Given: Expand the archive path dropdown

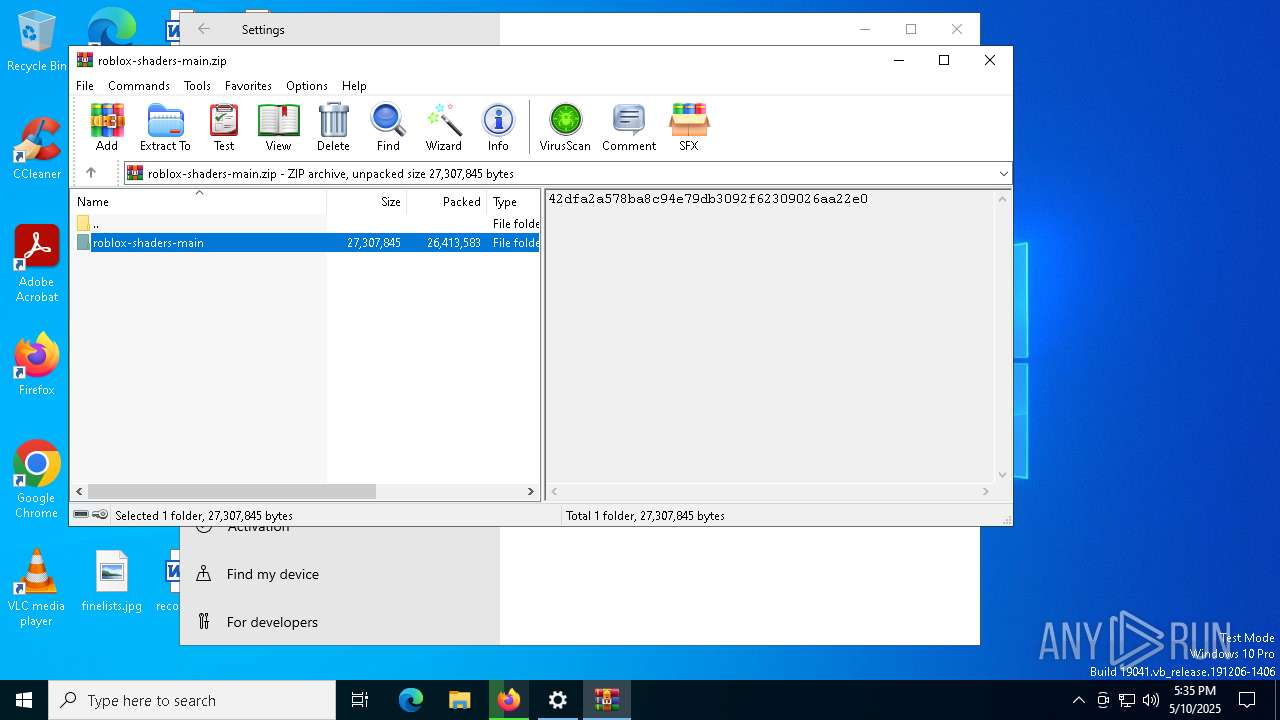Looking at the screenshot, I should 1003,174.
